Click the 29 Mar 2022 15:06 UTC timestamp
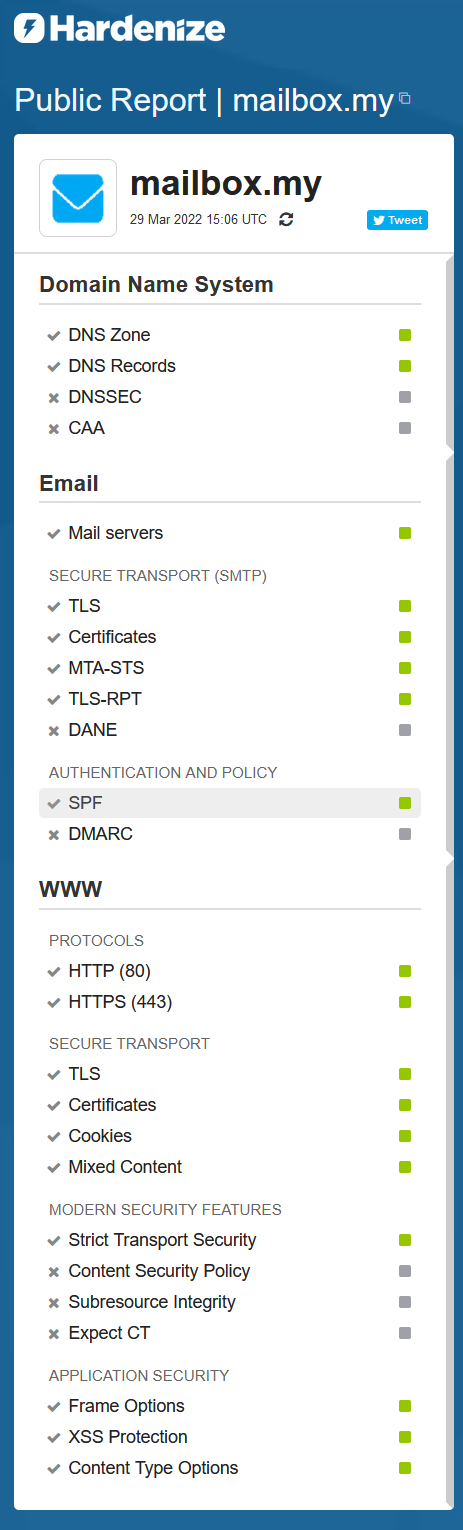463x1530 pixels. point(198,219)
